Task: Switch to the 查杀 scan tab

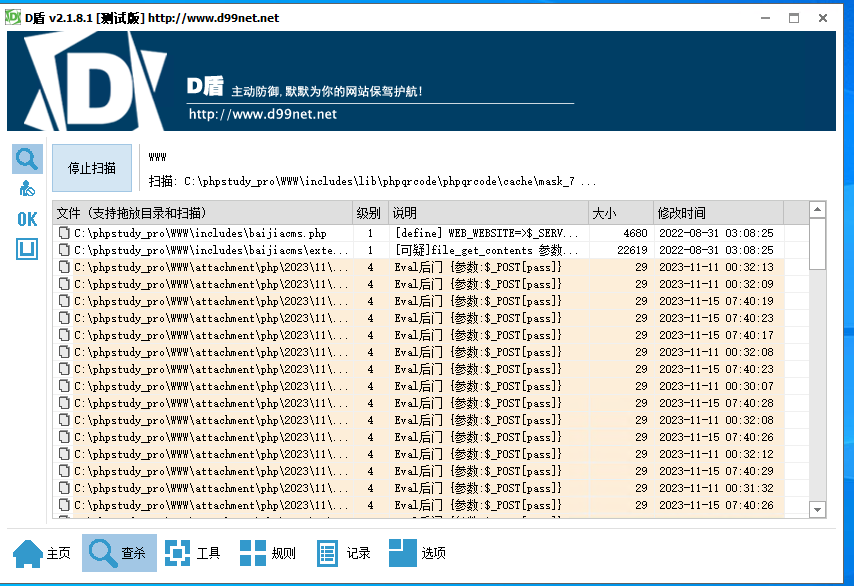Action: (x=119, y=553)
